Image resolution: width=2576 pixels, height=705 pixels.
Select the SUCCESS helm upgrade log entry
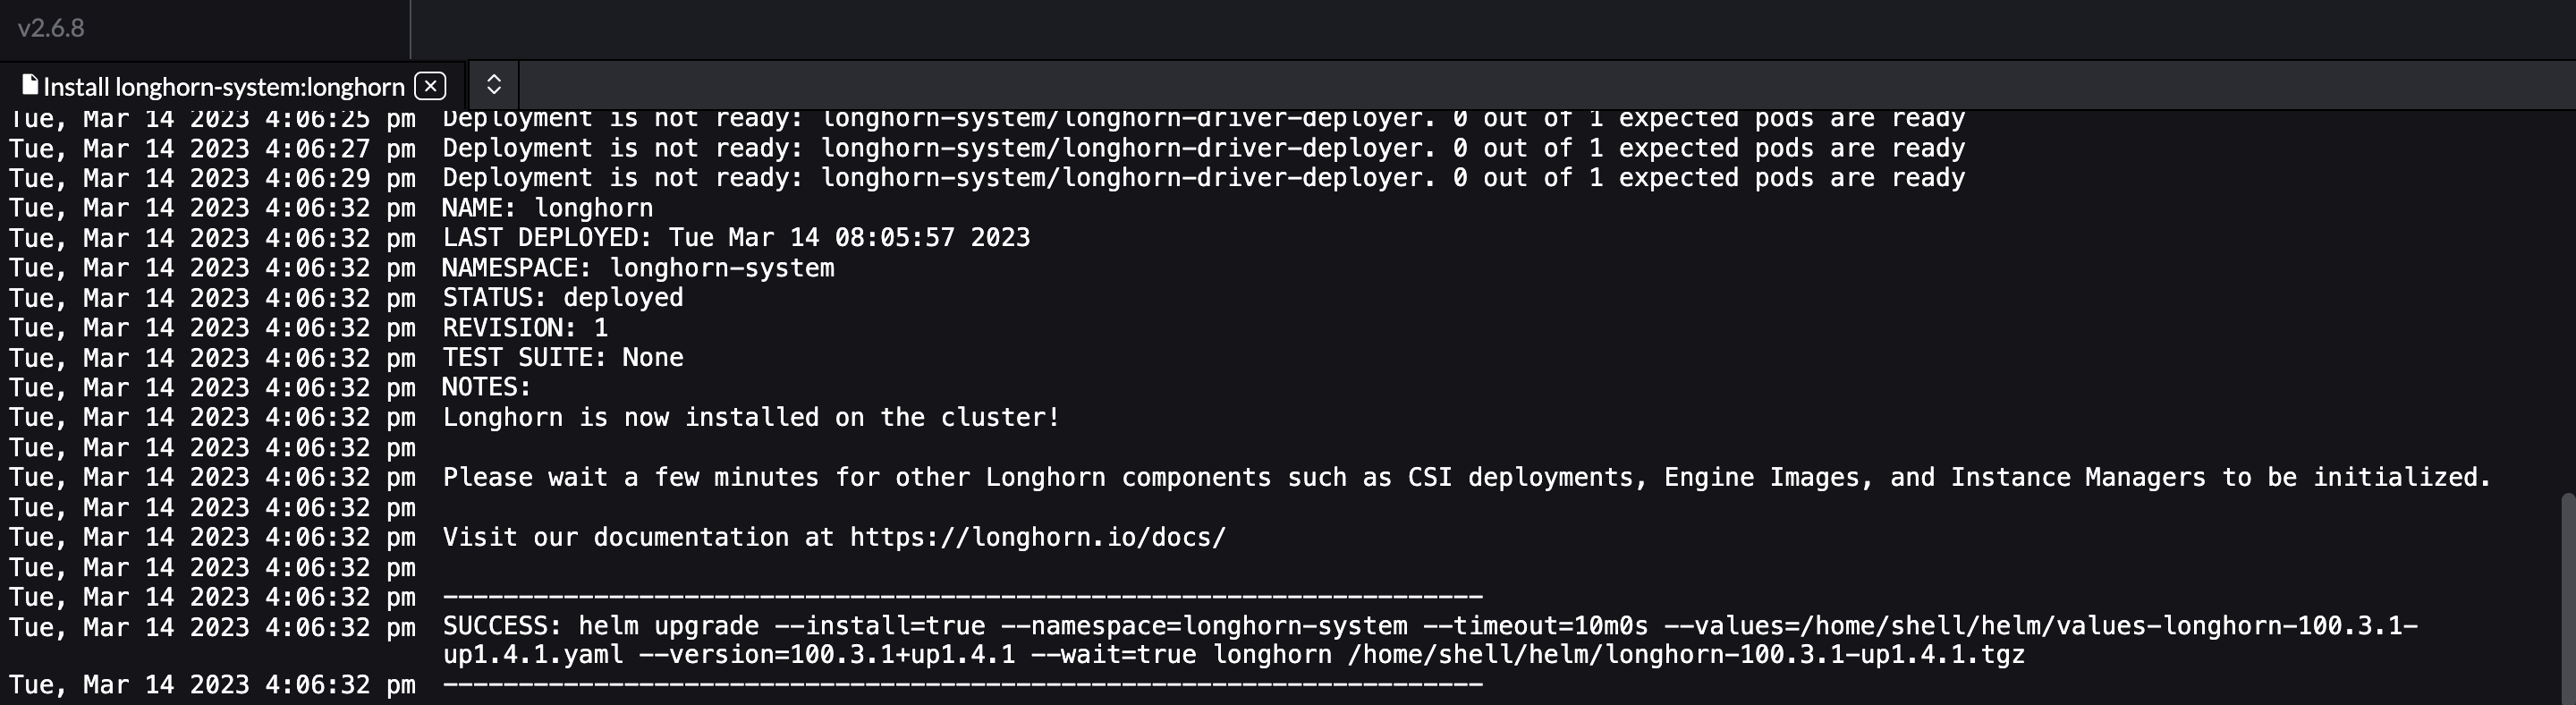(1200, 625)
